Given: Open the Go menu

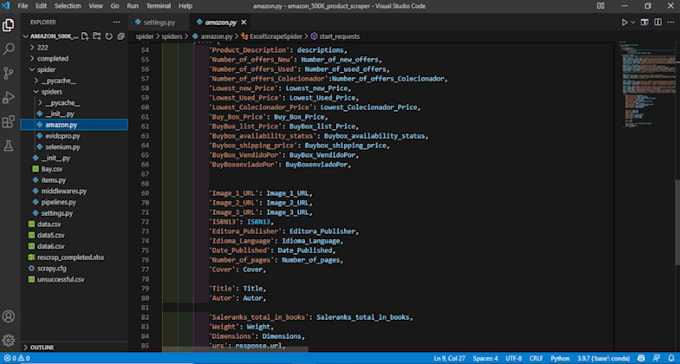Looking at the screenshot, I should coord(115,6).
